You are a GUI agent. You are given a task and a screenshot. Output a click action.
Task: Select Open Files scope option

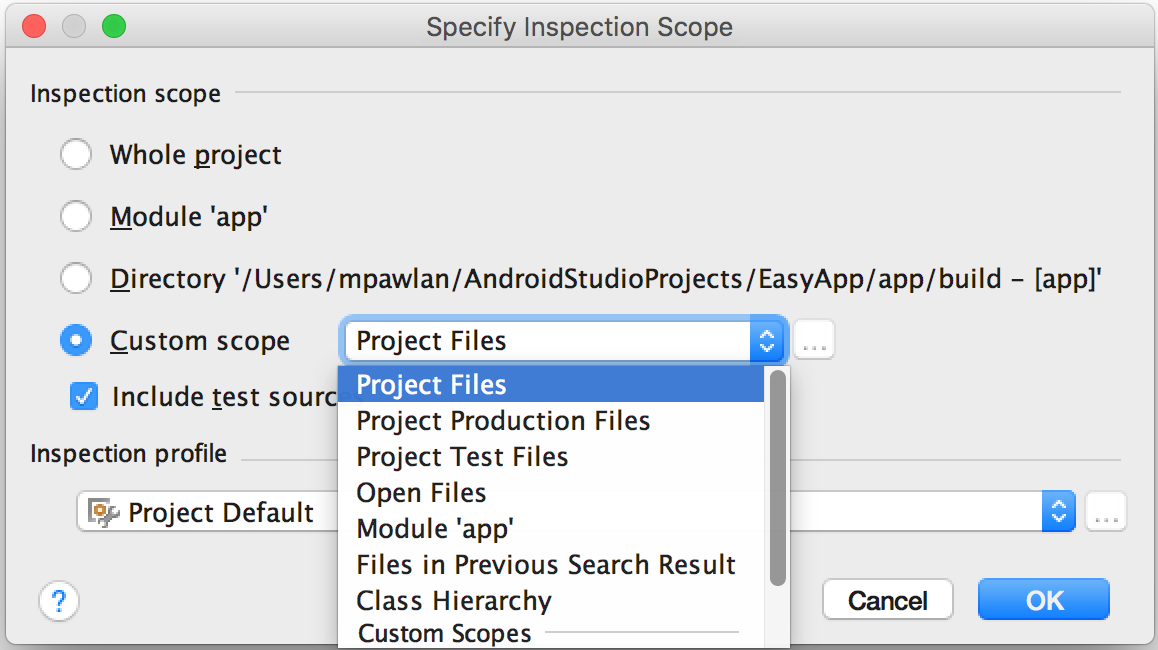(421, 493)
